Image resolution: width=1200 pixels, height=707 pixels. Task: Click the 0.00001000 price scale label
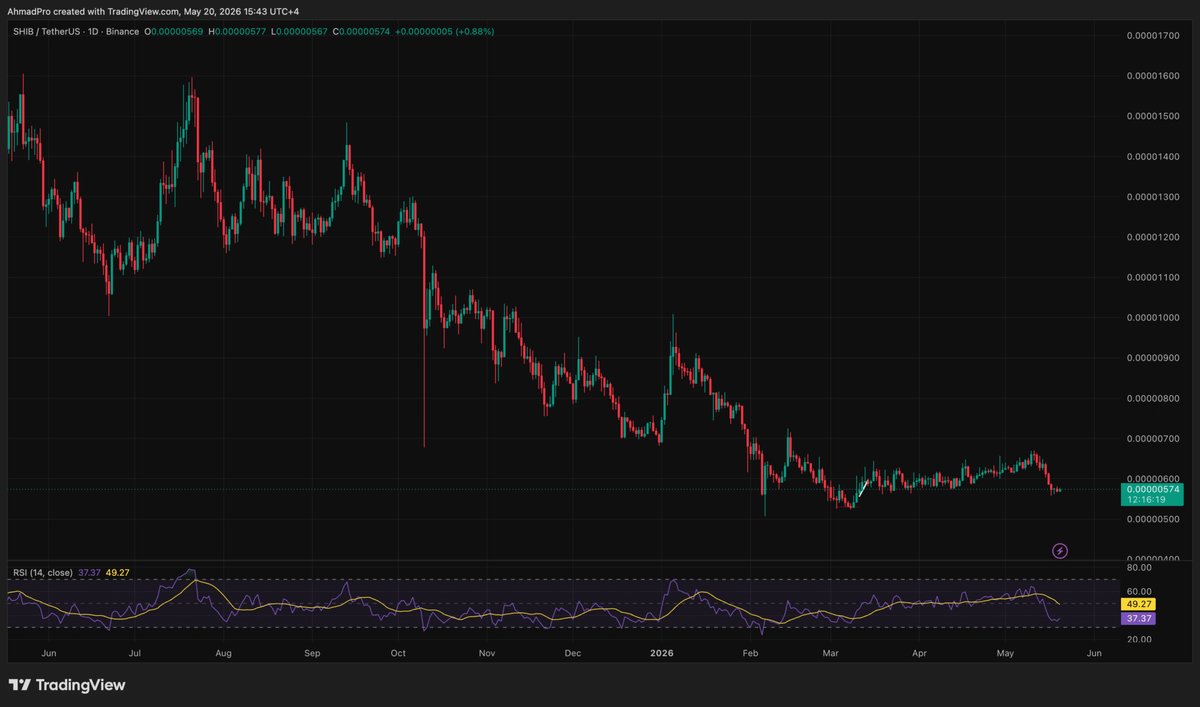point(1154,318)
